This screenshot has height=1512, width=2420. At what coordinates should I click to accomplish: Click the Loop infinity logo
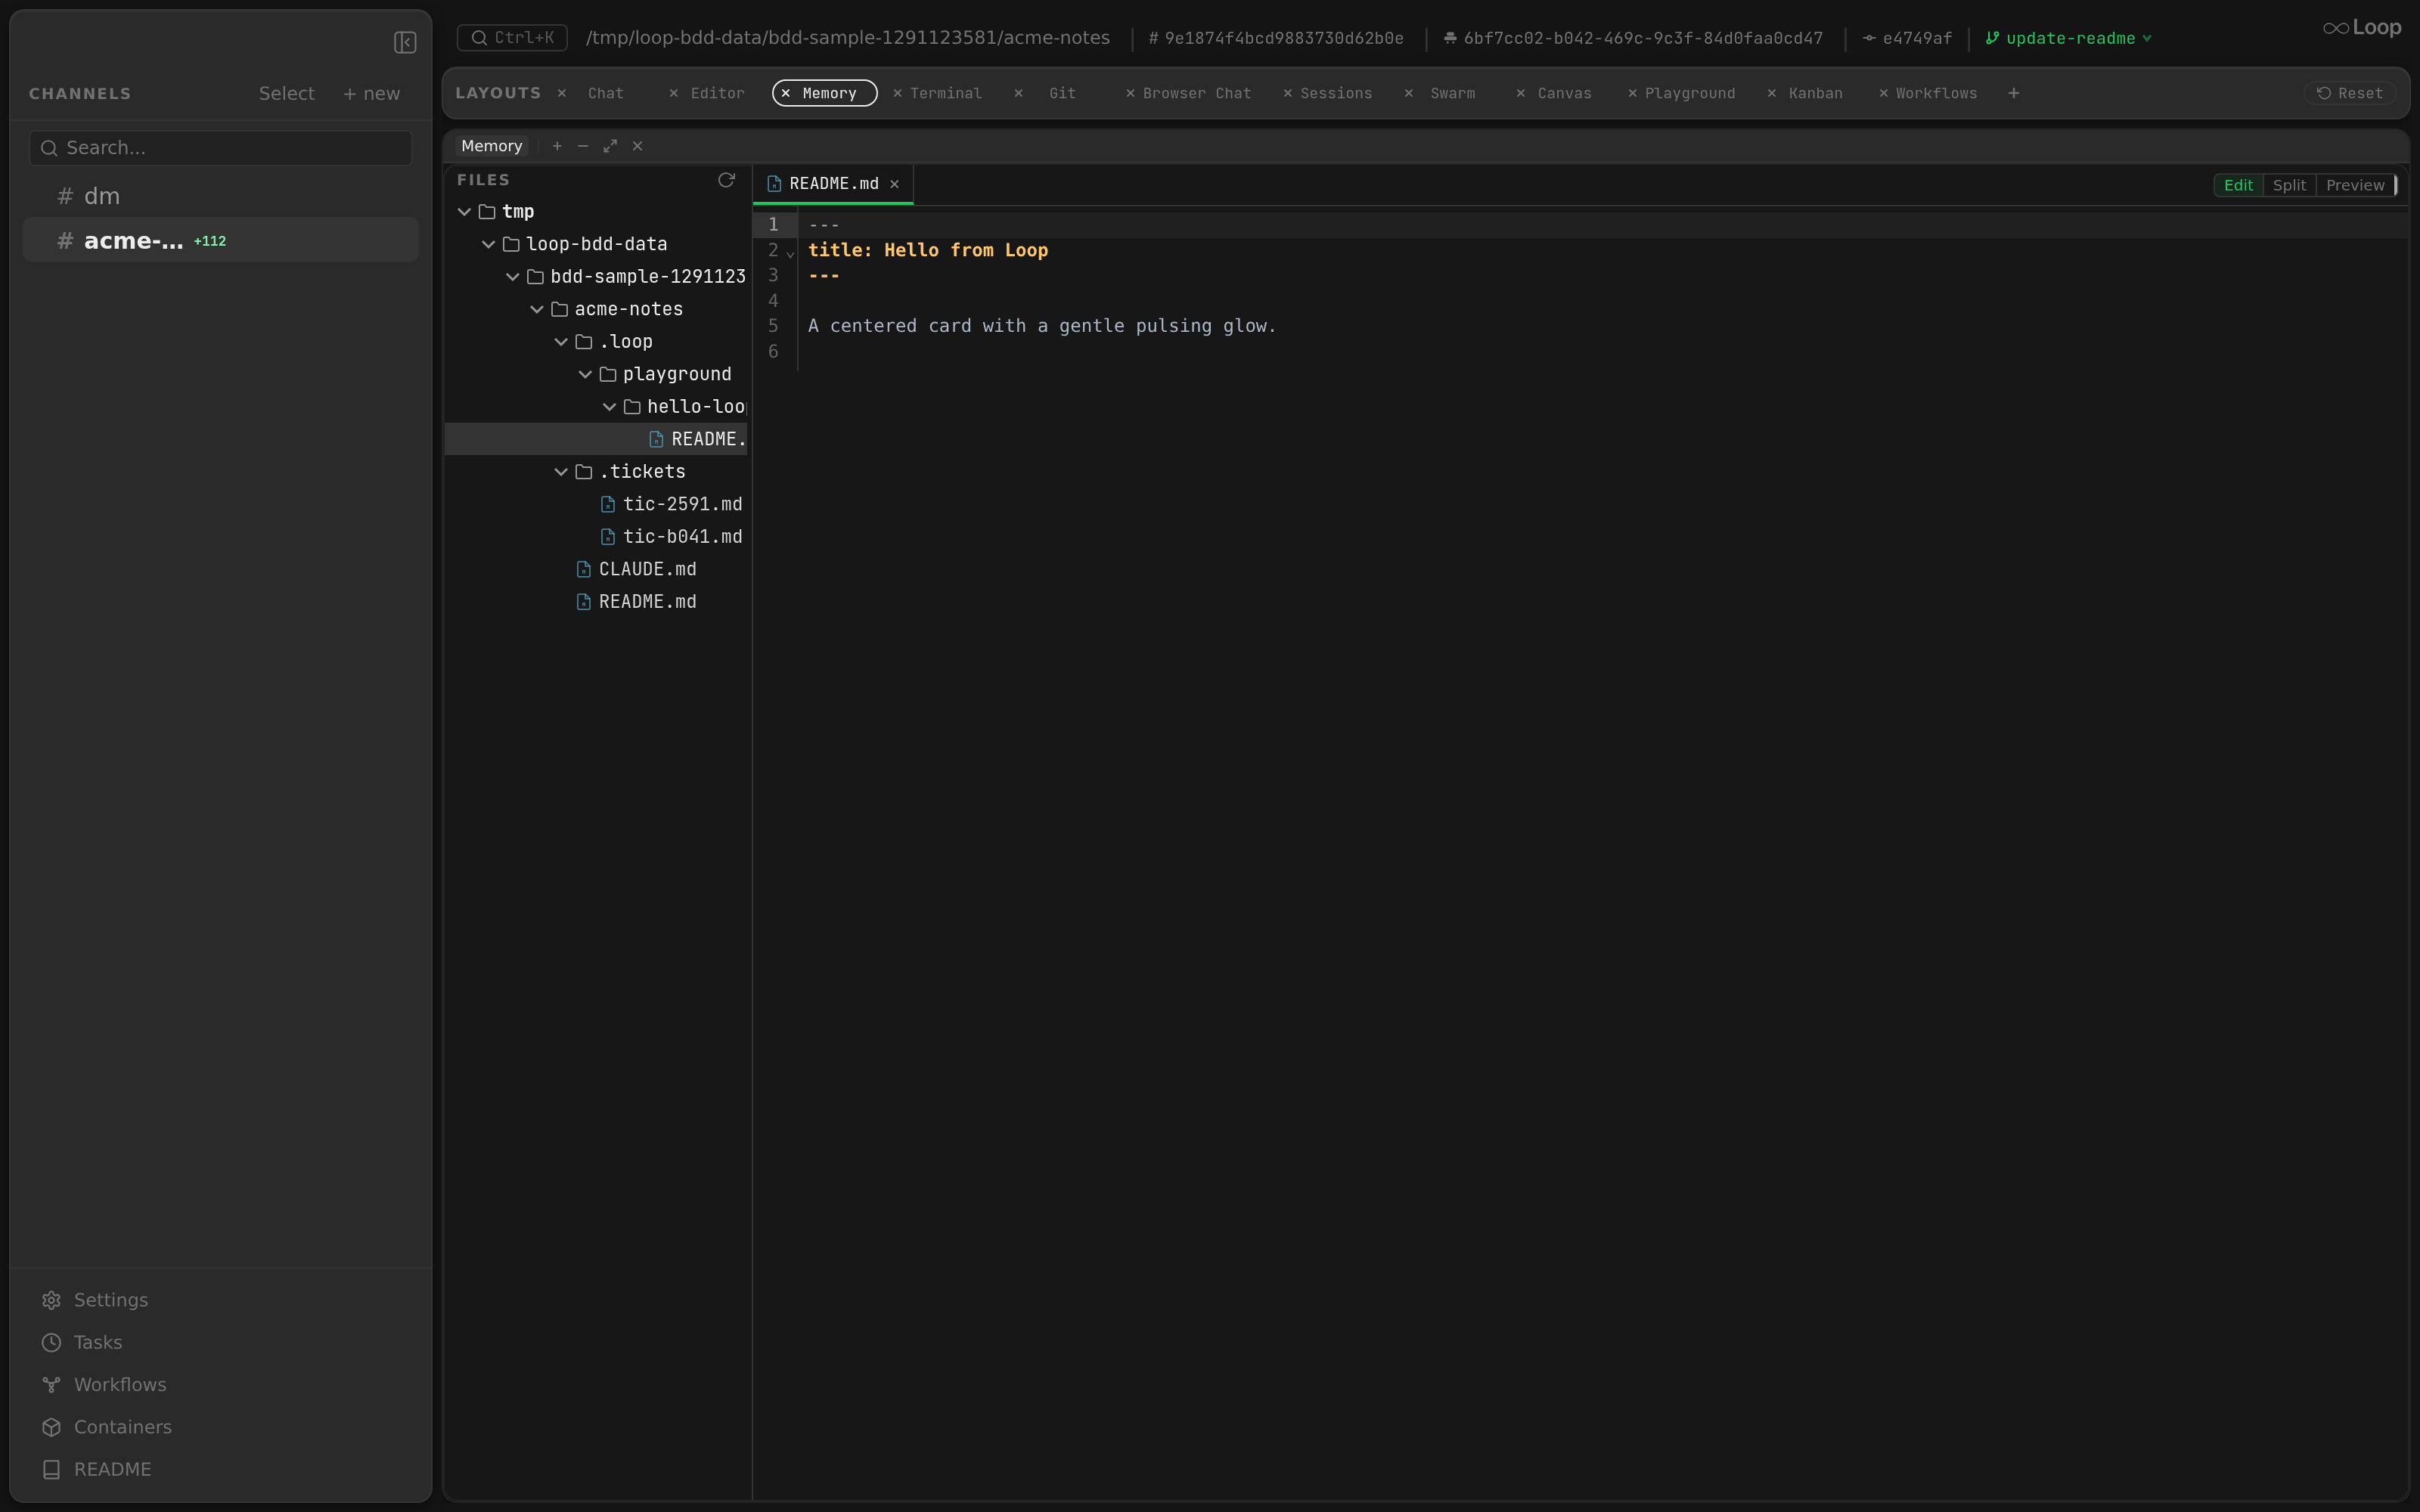[x=2361, y=28]
